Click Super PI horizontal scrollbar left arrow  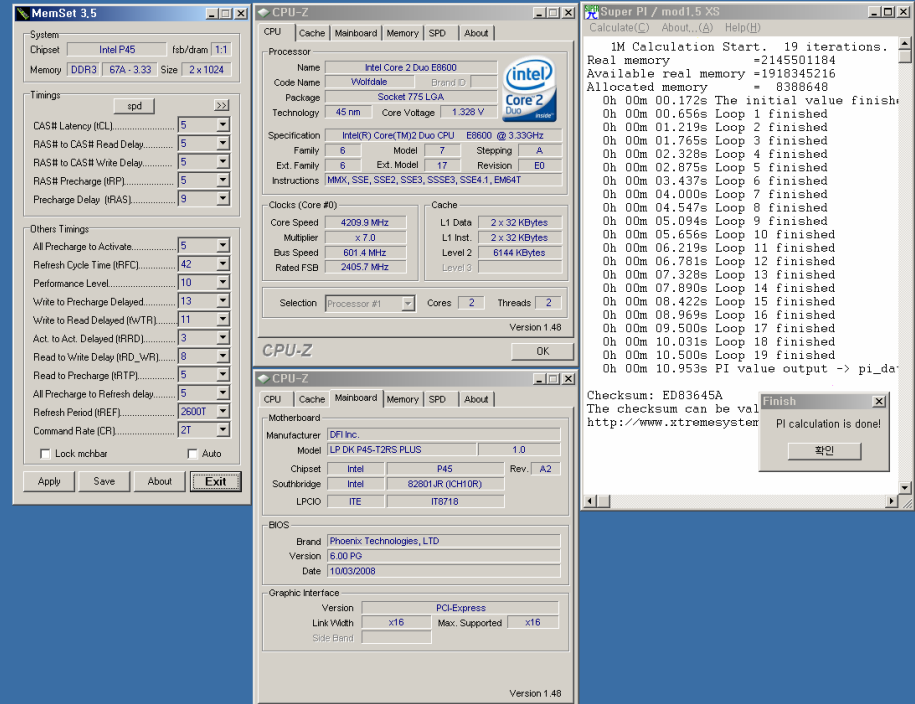click(590, 501)
